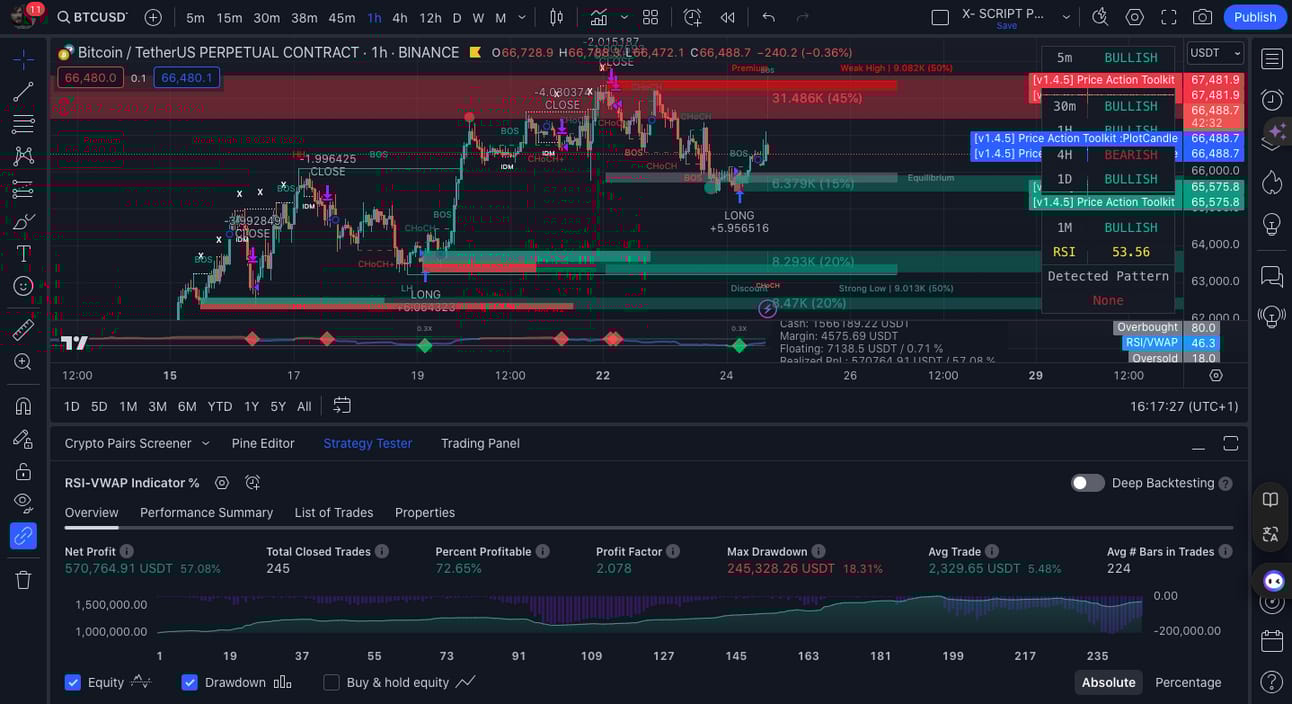Select the ruler measure tool
Viewport: 1292px width, 704px height.
coord(23,329)
